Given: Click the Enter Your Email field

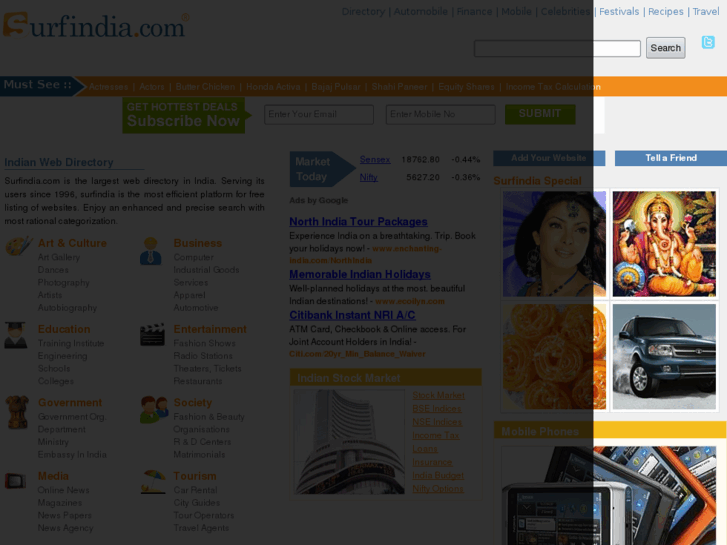Looking at the screenshot, I should 319,114.
